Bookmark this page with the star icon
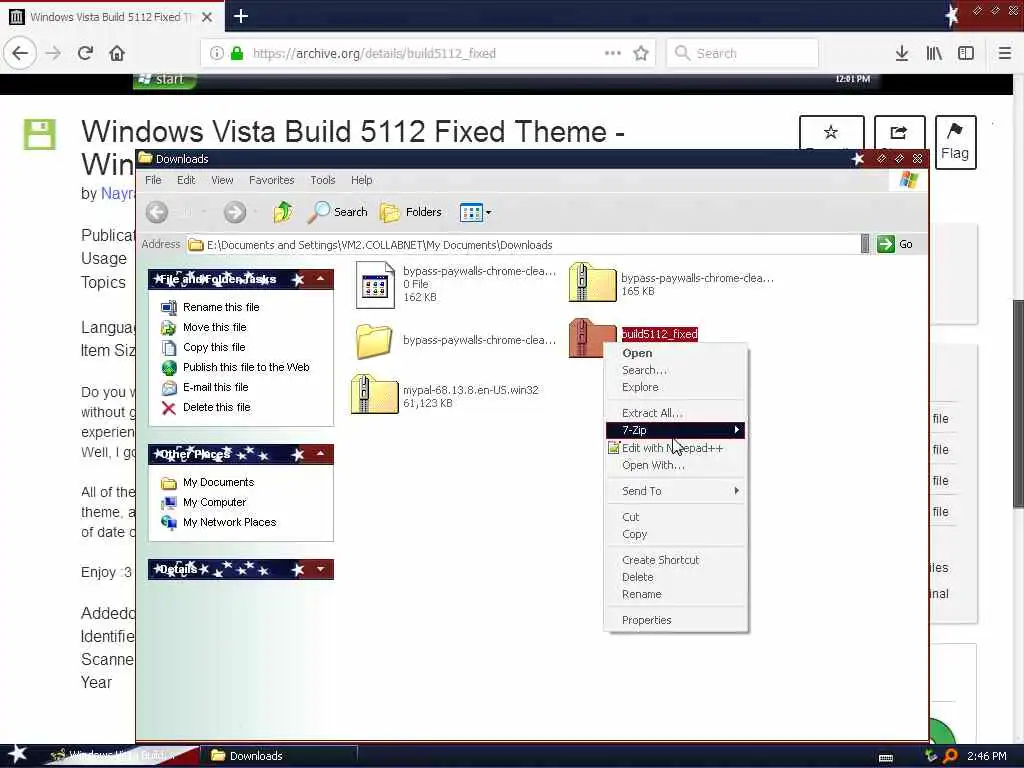Screen dimensions: 1024x768 641,54
